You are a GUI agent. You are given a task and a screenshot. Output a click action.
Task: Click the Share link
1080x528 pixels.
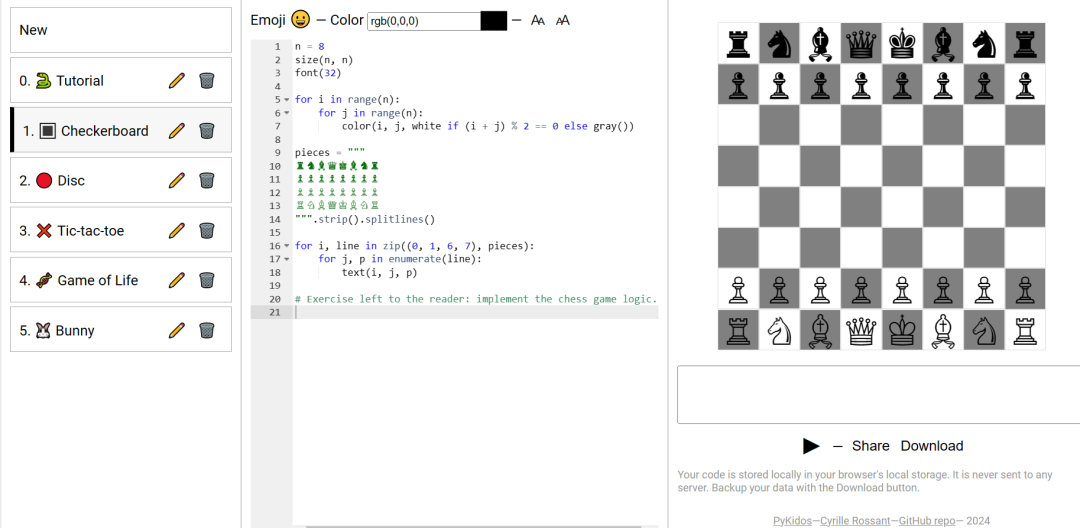pyautogui.click(x=871, y=446)
